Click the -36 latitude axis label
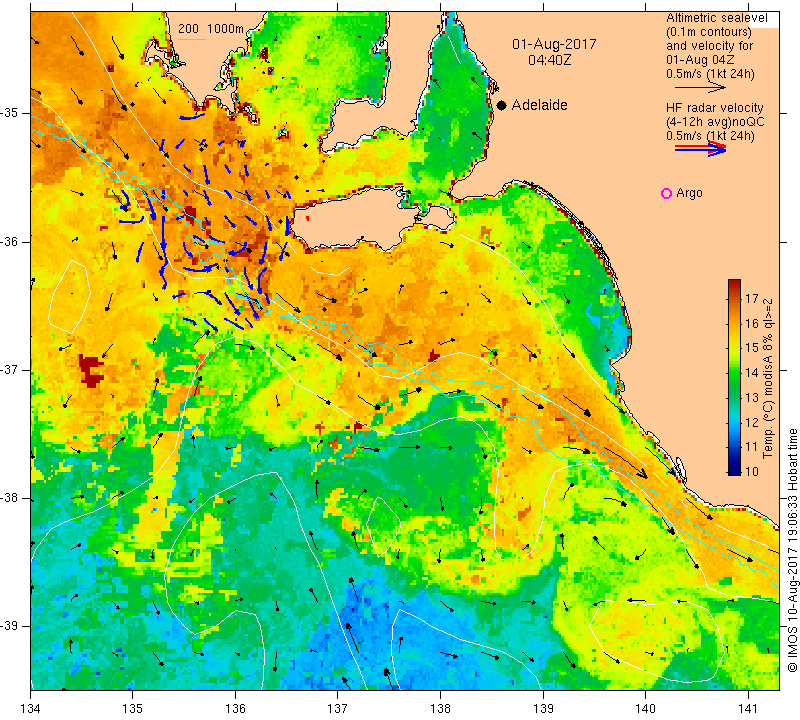This screenshot has width=800, height=720. tap(10, 241)
